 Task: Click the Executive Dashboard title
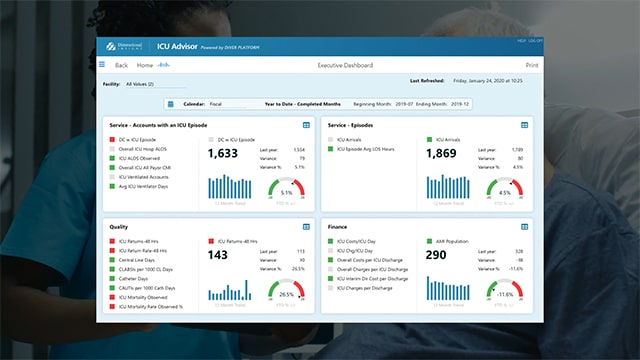click(345, 65)
